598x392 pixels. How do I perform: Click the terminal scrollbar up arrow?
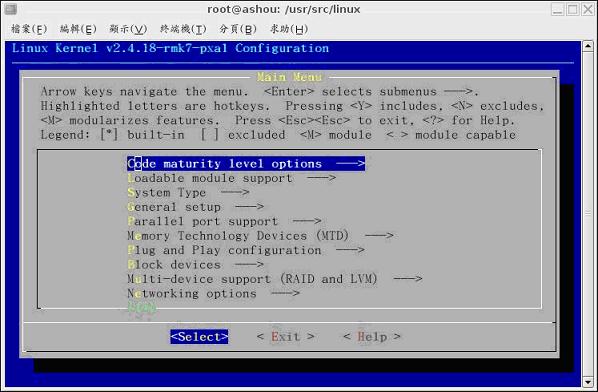point(588,47)
